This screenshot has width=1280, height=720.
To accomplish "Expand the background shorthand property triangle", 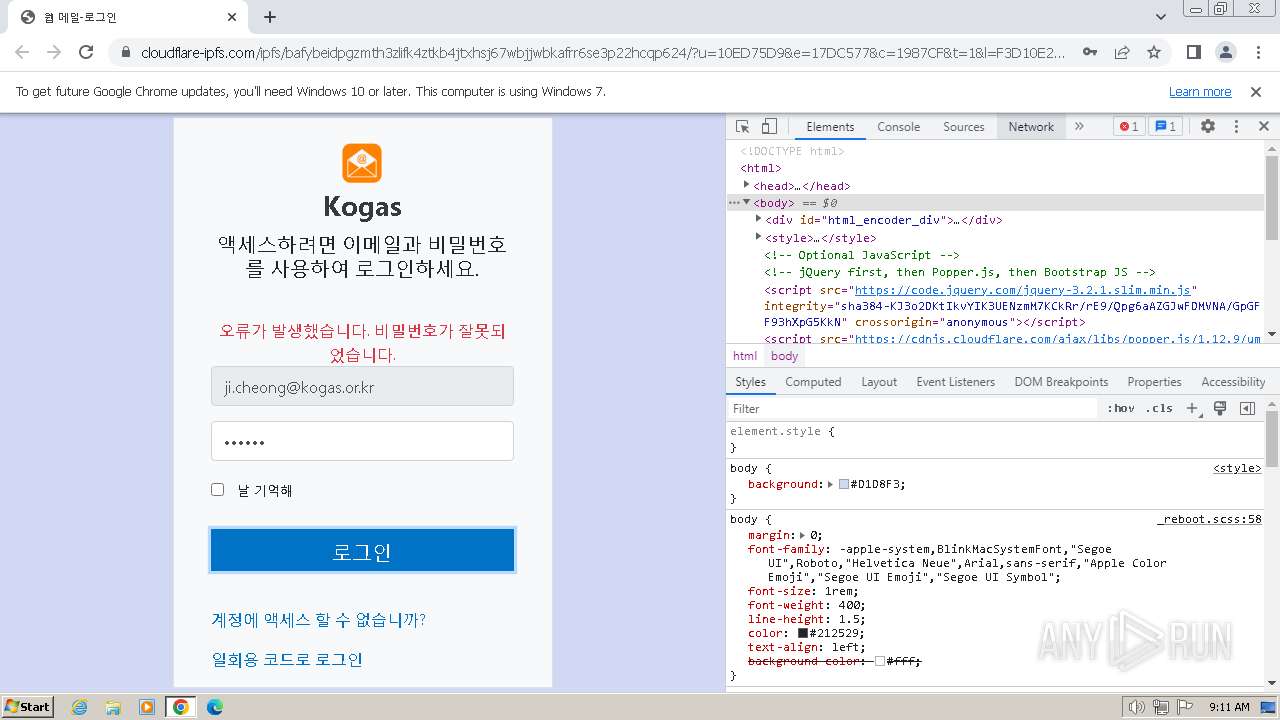I will [830, 484].
